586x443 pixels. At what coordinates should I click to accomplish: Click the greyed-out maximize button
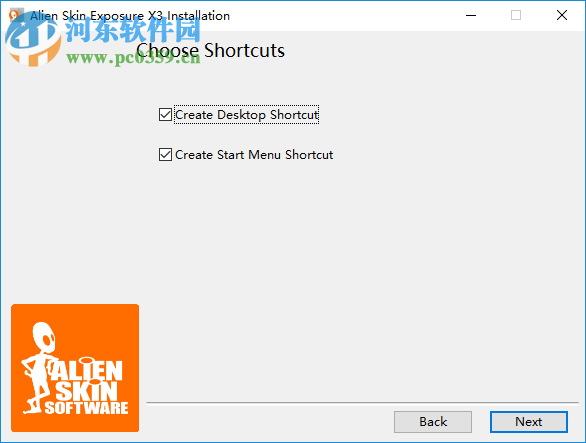[x=516, y=15]
